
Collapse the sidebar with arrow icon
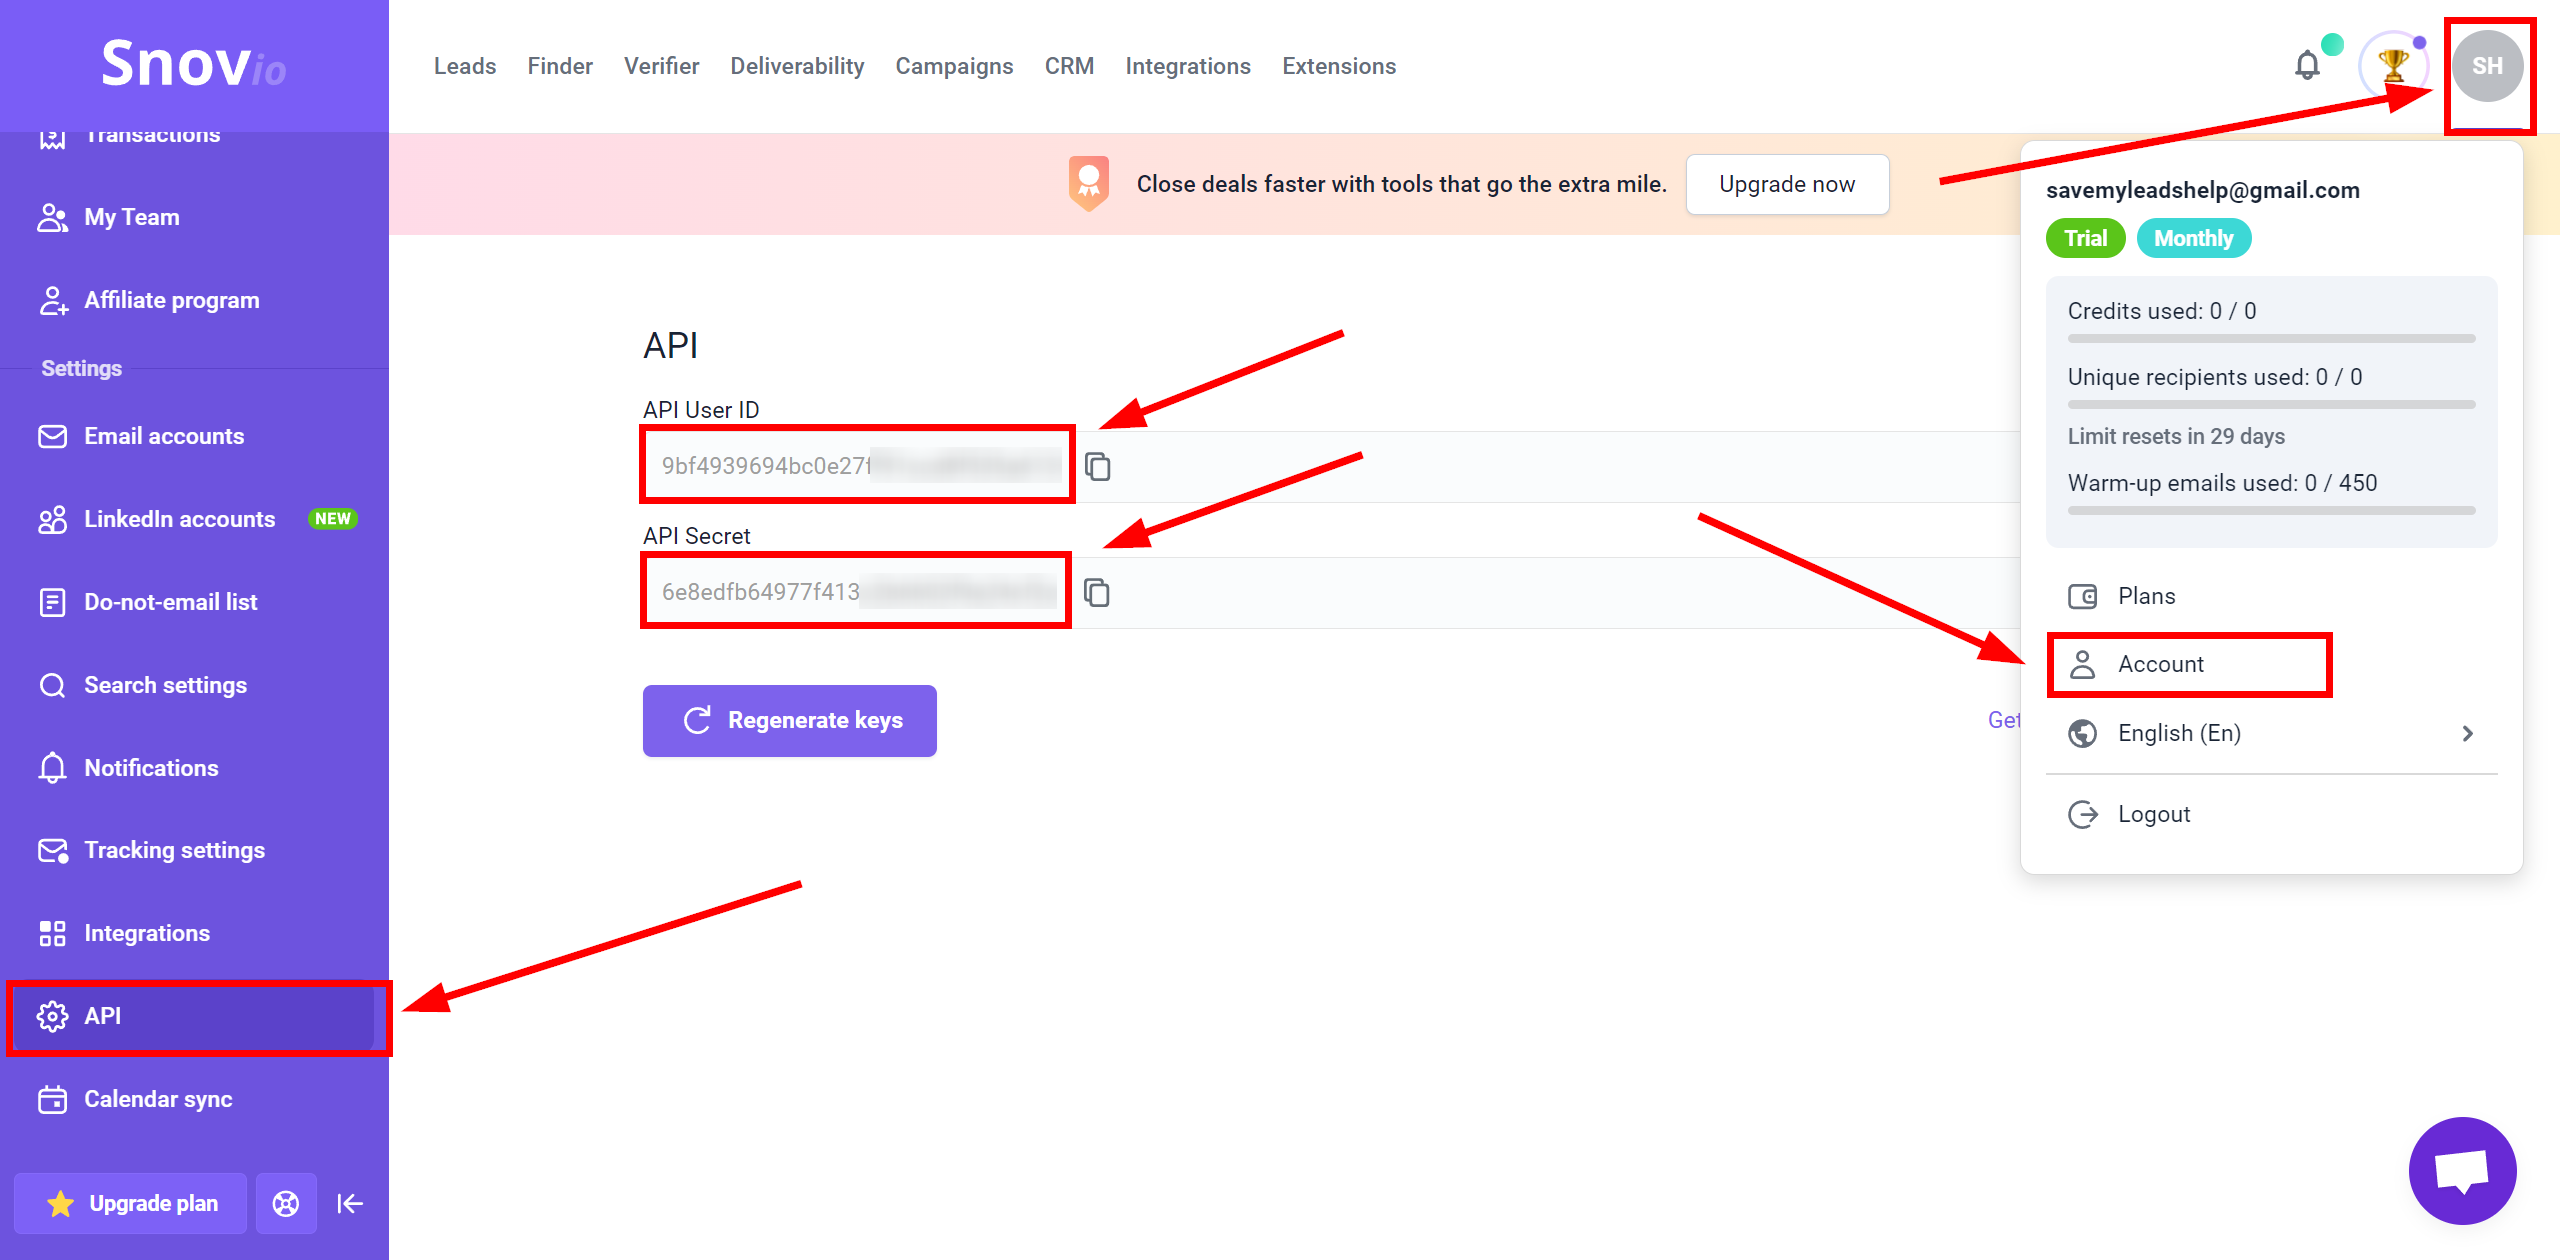(350, 1204)
